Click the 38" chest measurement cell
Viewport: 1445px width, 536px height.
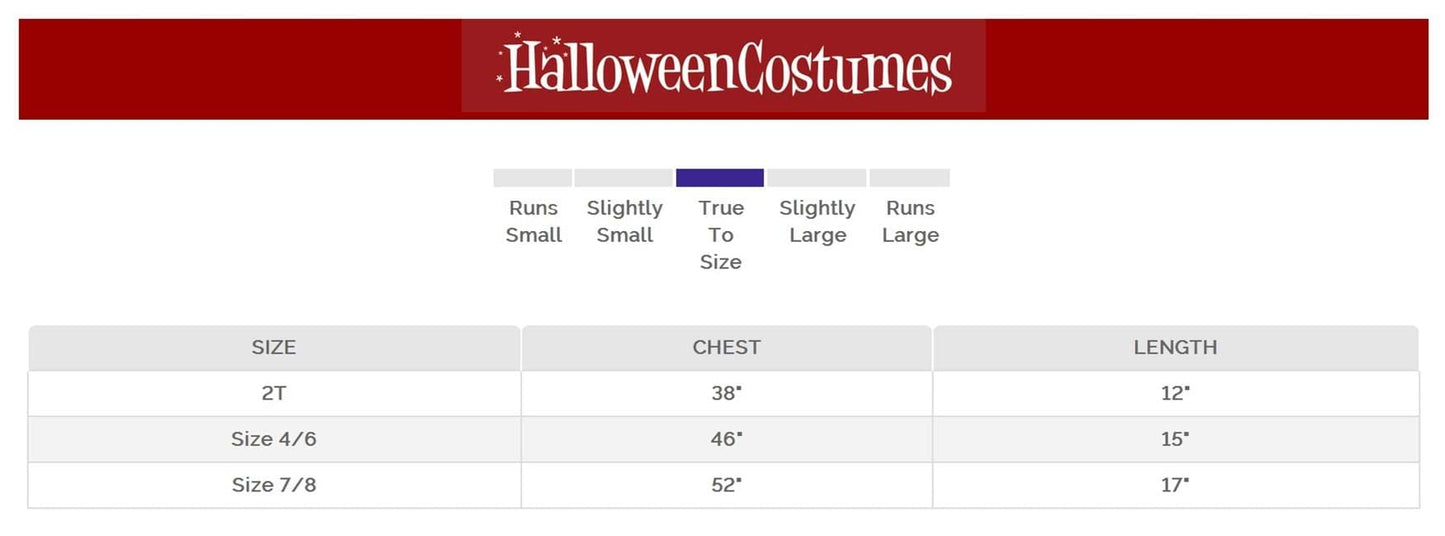(x=727, y=394)
